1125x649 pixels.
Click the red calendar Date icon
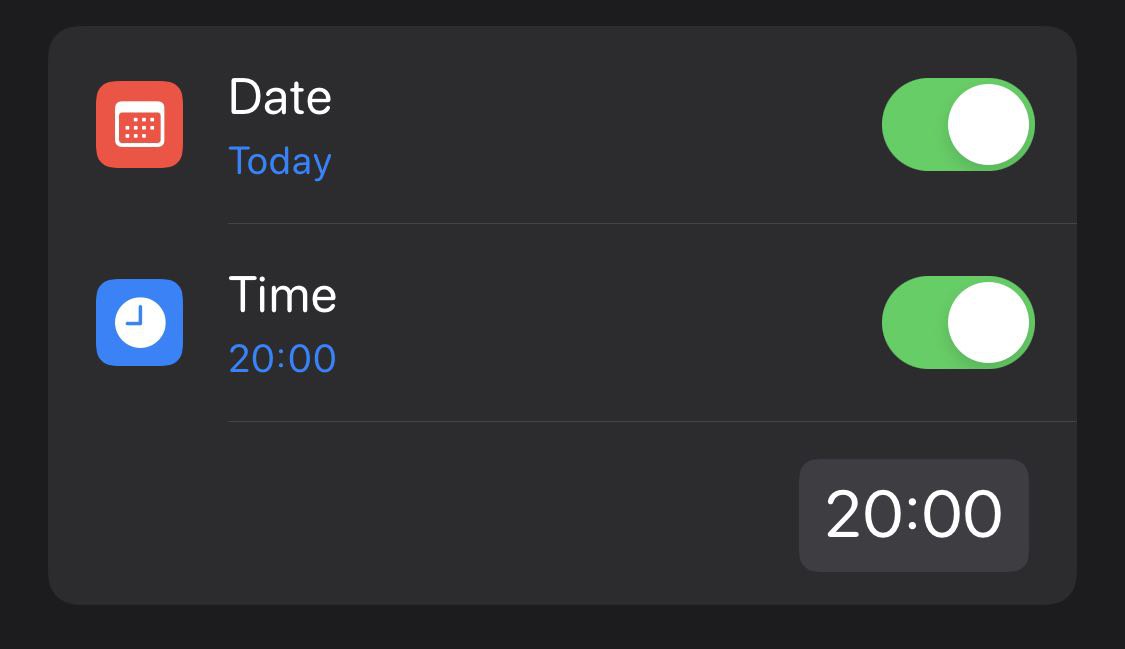[139, 124]
